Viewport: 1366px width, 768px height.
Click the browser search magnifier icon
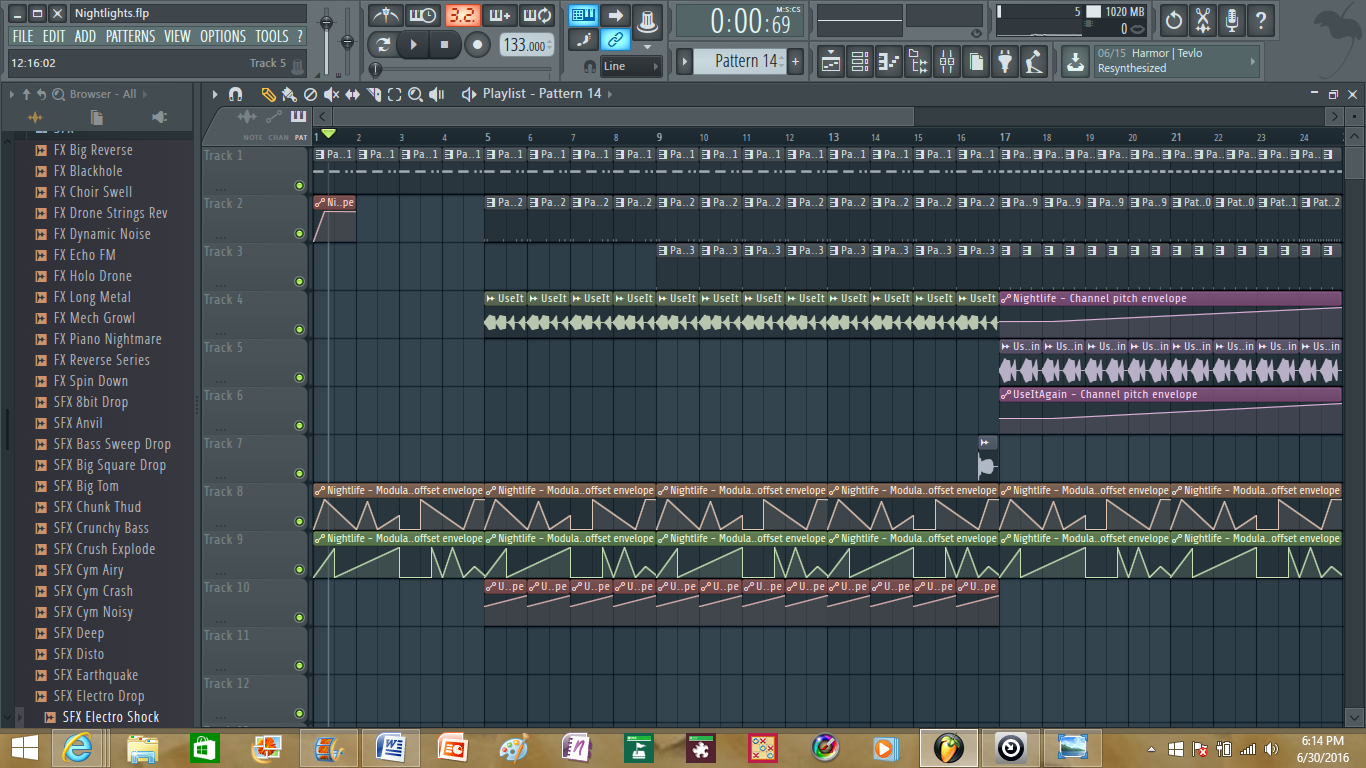coord(58,94)
